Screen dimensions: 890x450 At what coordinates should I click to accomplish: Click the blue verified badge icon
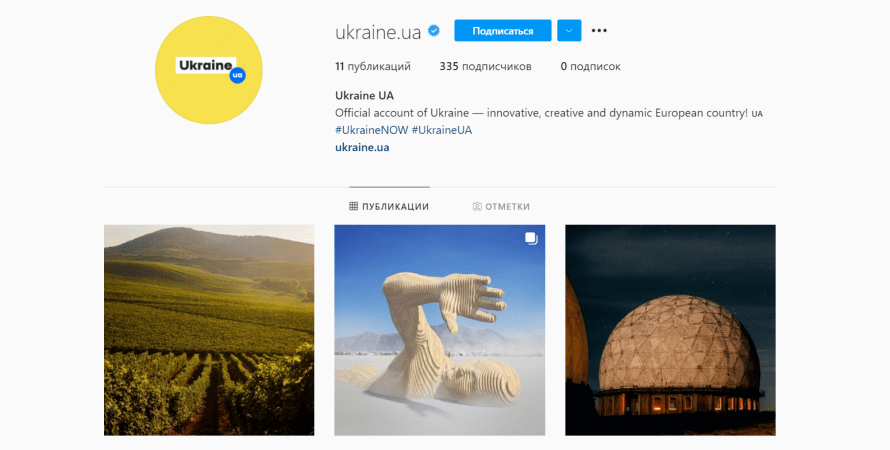point(434,31)
